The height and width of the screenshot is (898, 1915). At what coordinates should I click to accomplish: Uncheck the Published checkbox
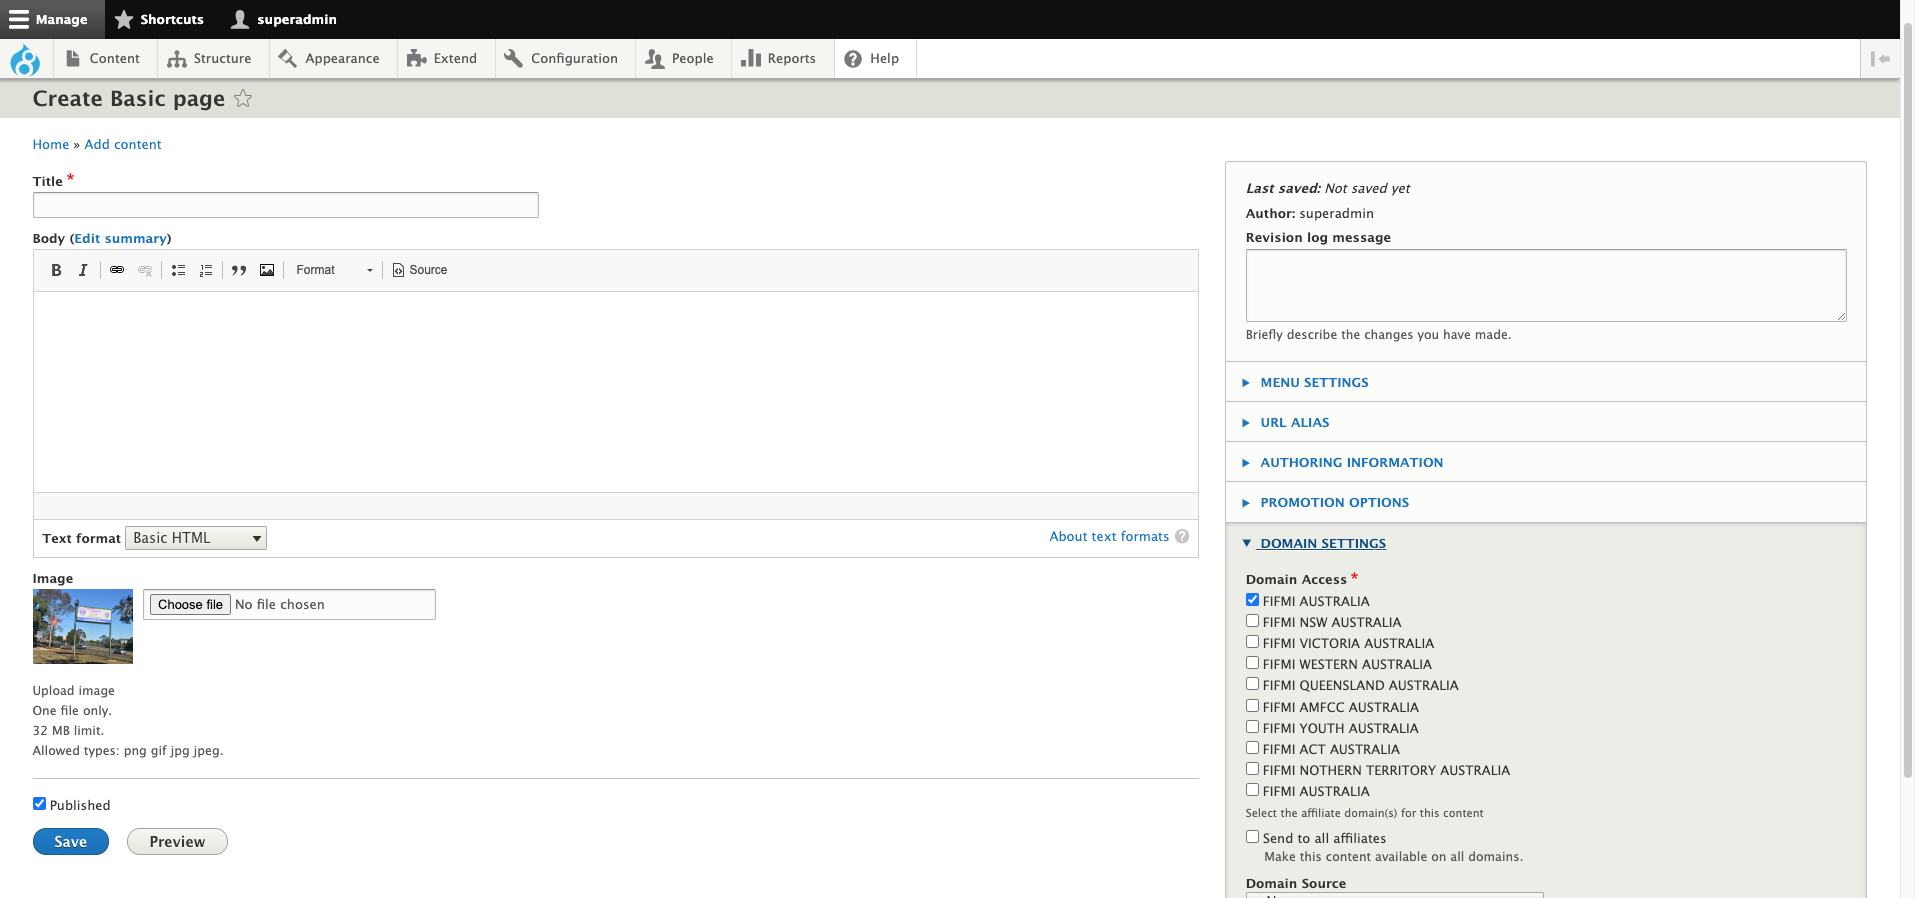[40, 804]
